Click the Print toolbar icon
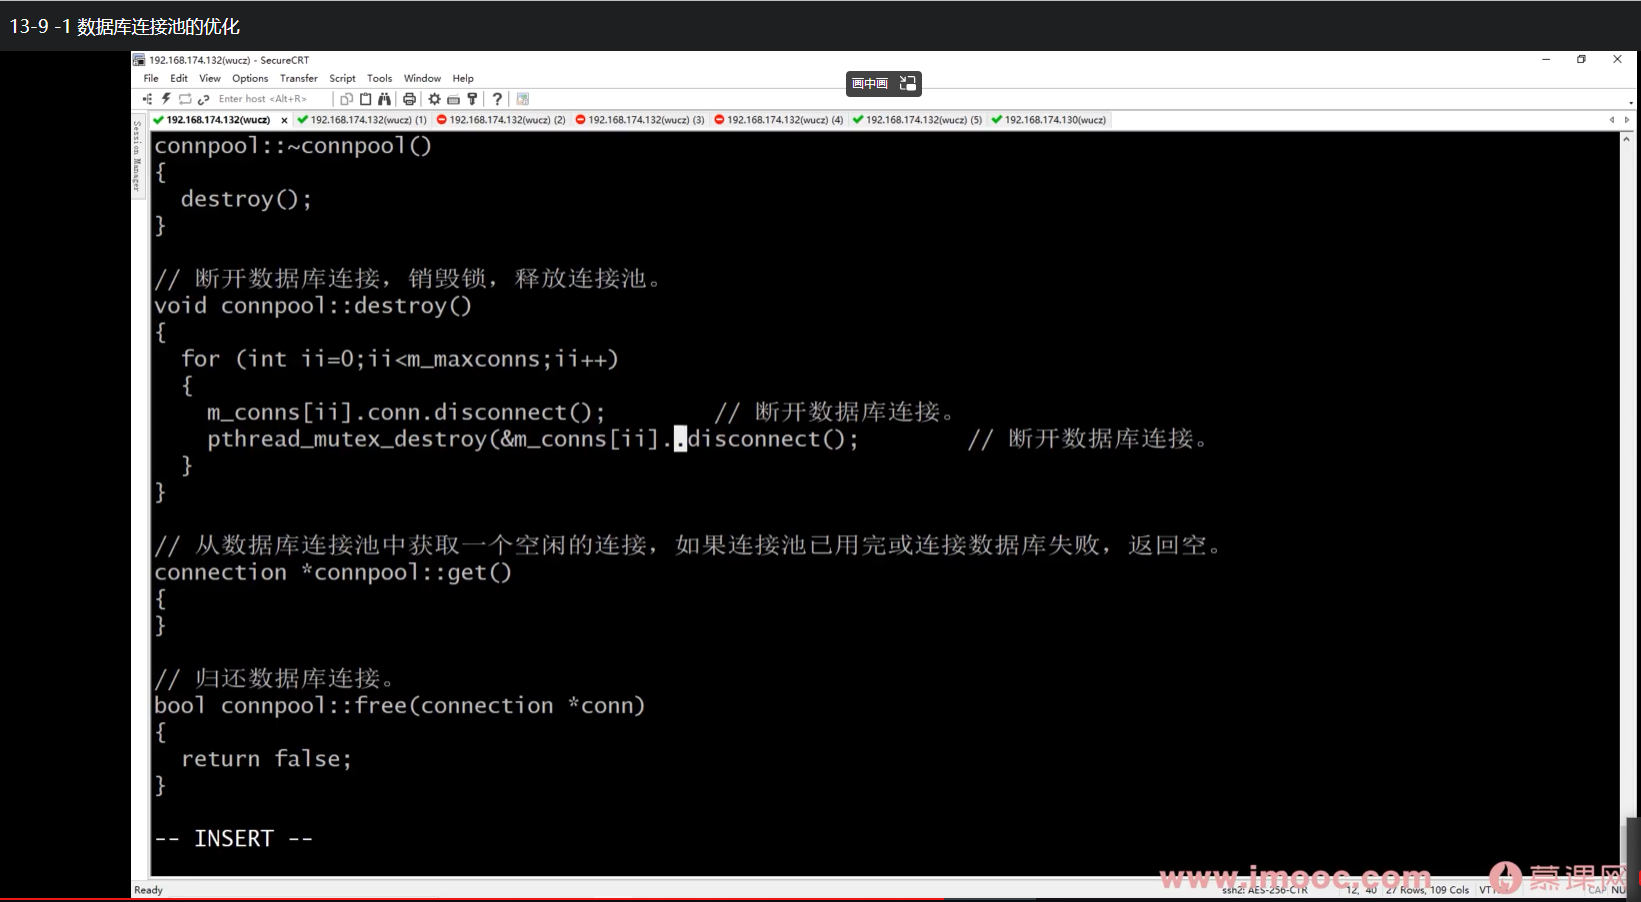Image resolution: width=1641 pixels, height=902 pixels. point(409,99)
